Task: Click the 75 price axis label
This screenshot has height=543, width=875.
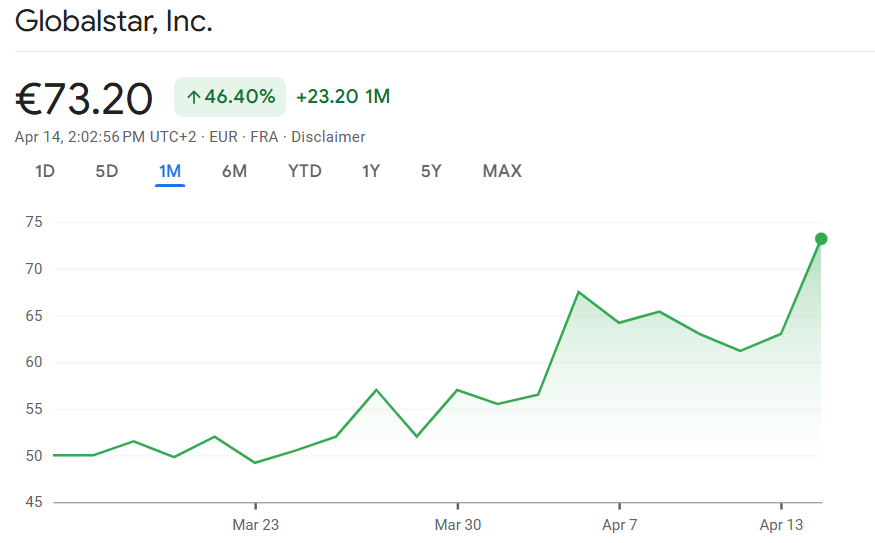Action: [33, 222]
